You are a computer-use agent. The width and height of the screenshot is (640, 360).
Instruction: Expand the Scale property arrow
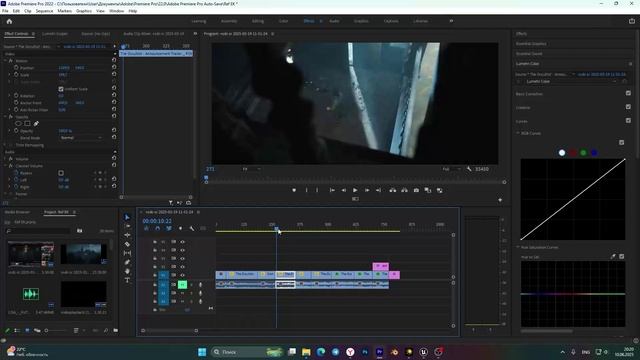9,75
